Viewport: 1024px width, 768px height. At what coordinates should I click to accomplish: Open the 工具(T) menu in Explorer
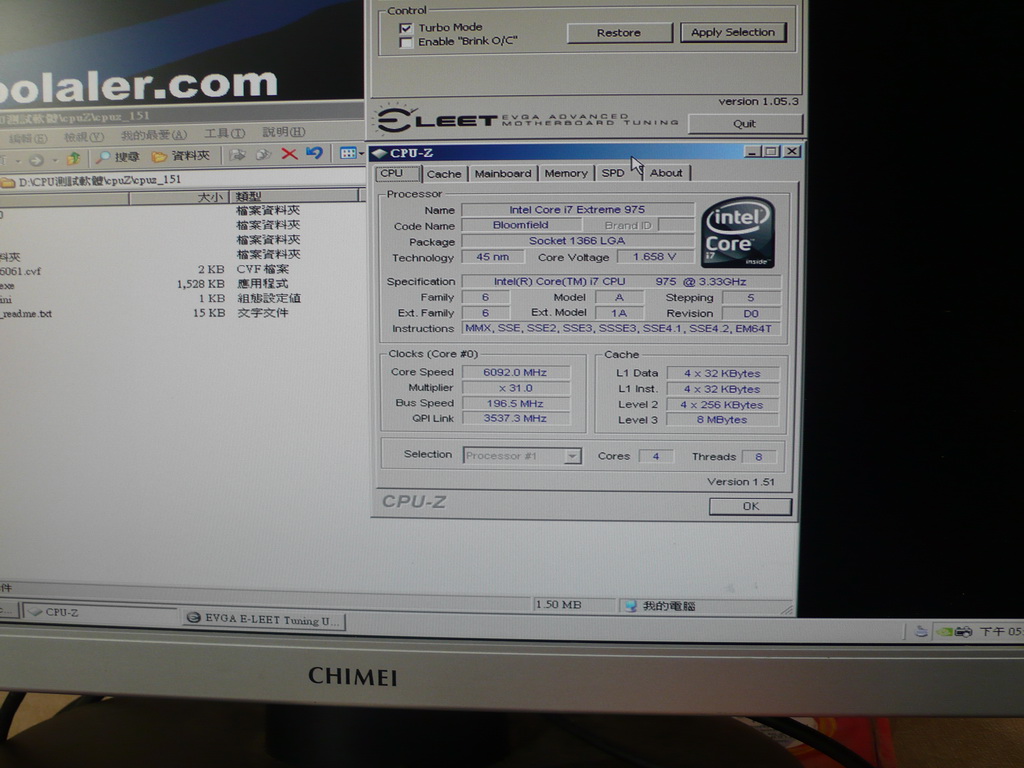(225, 133)
